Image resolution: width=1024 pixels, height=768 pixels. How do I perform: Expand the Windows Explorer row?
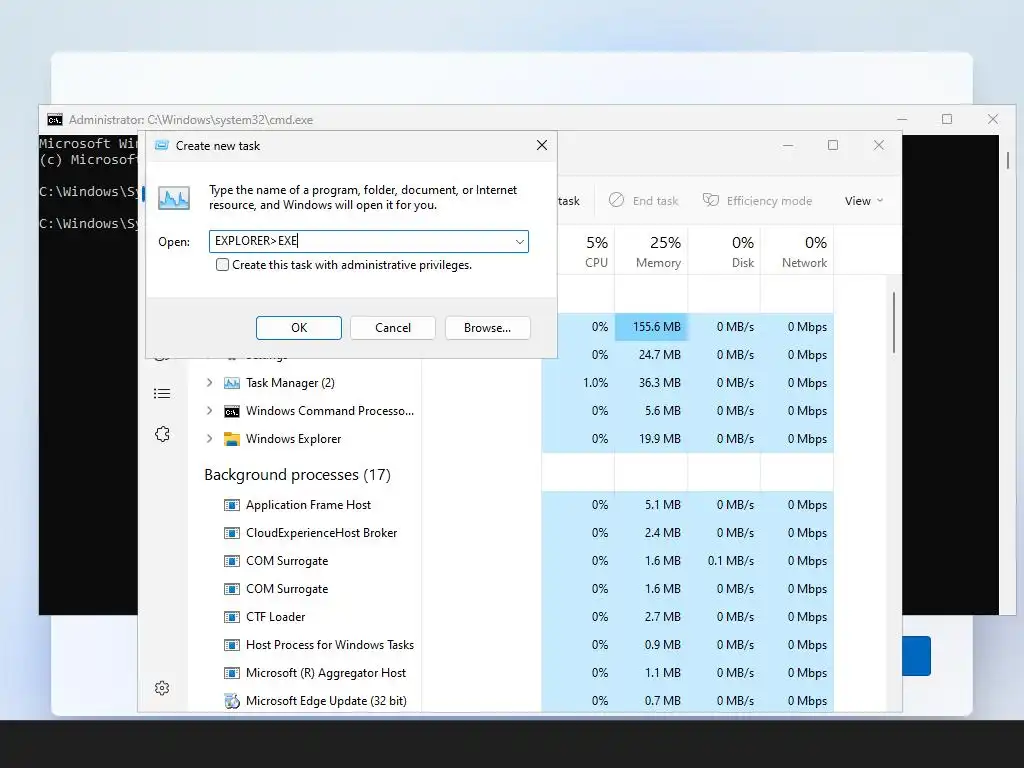click(x=210, y=439)
